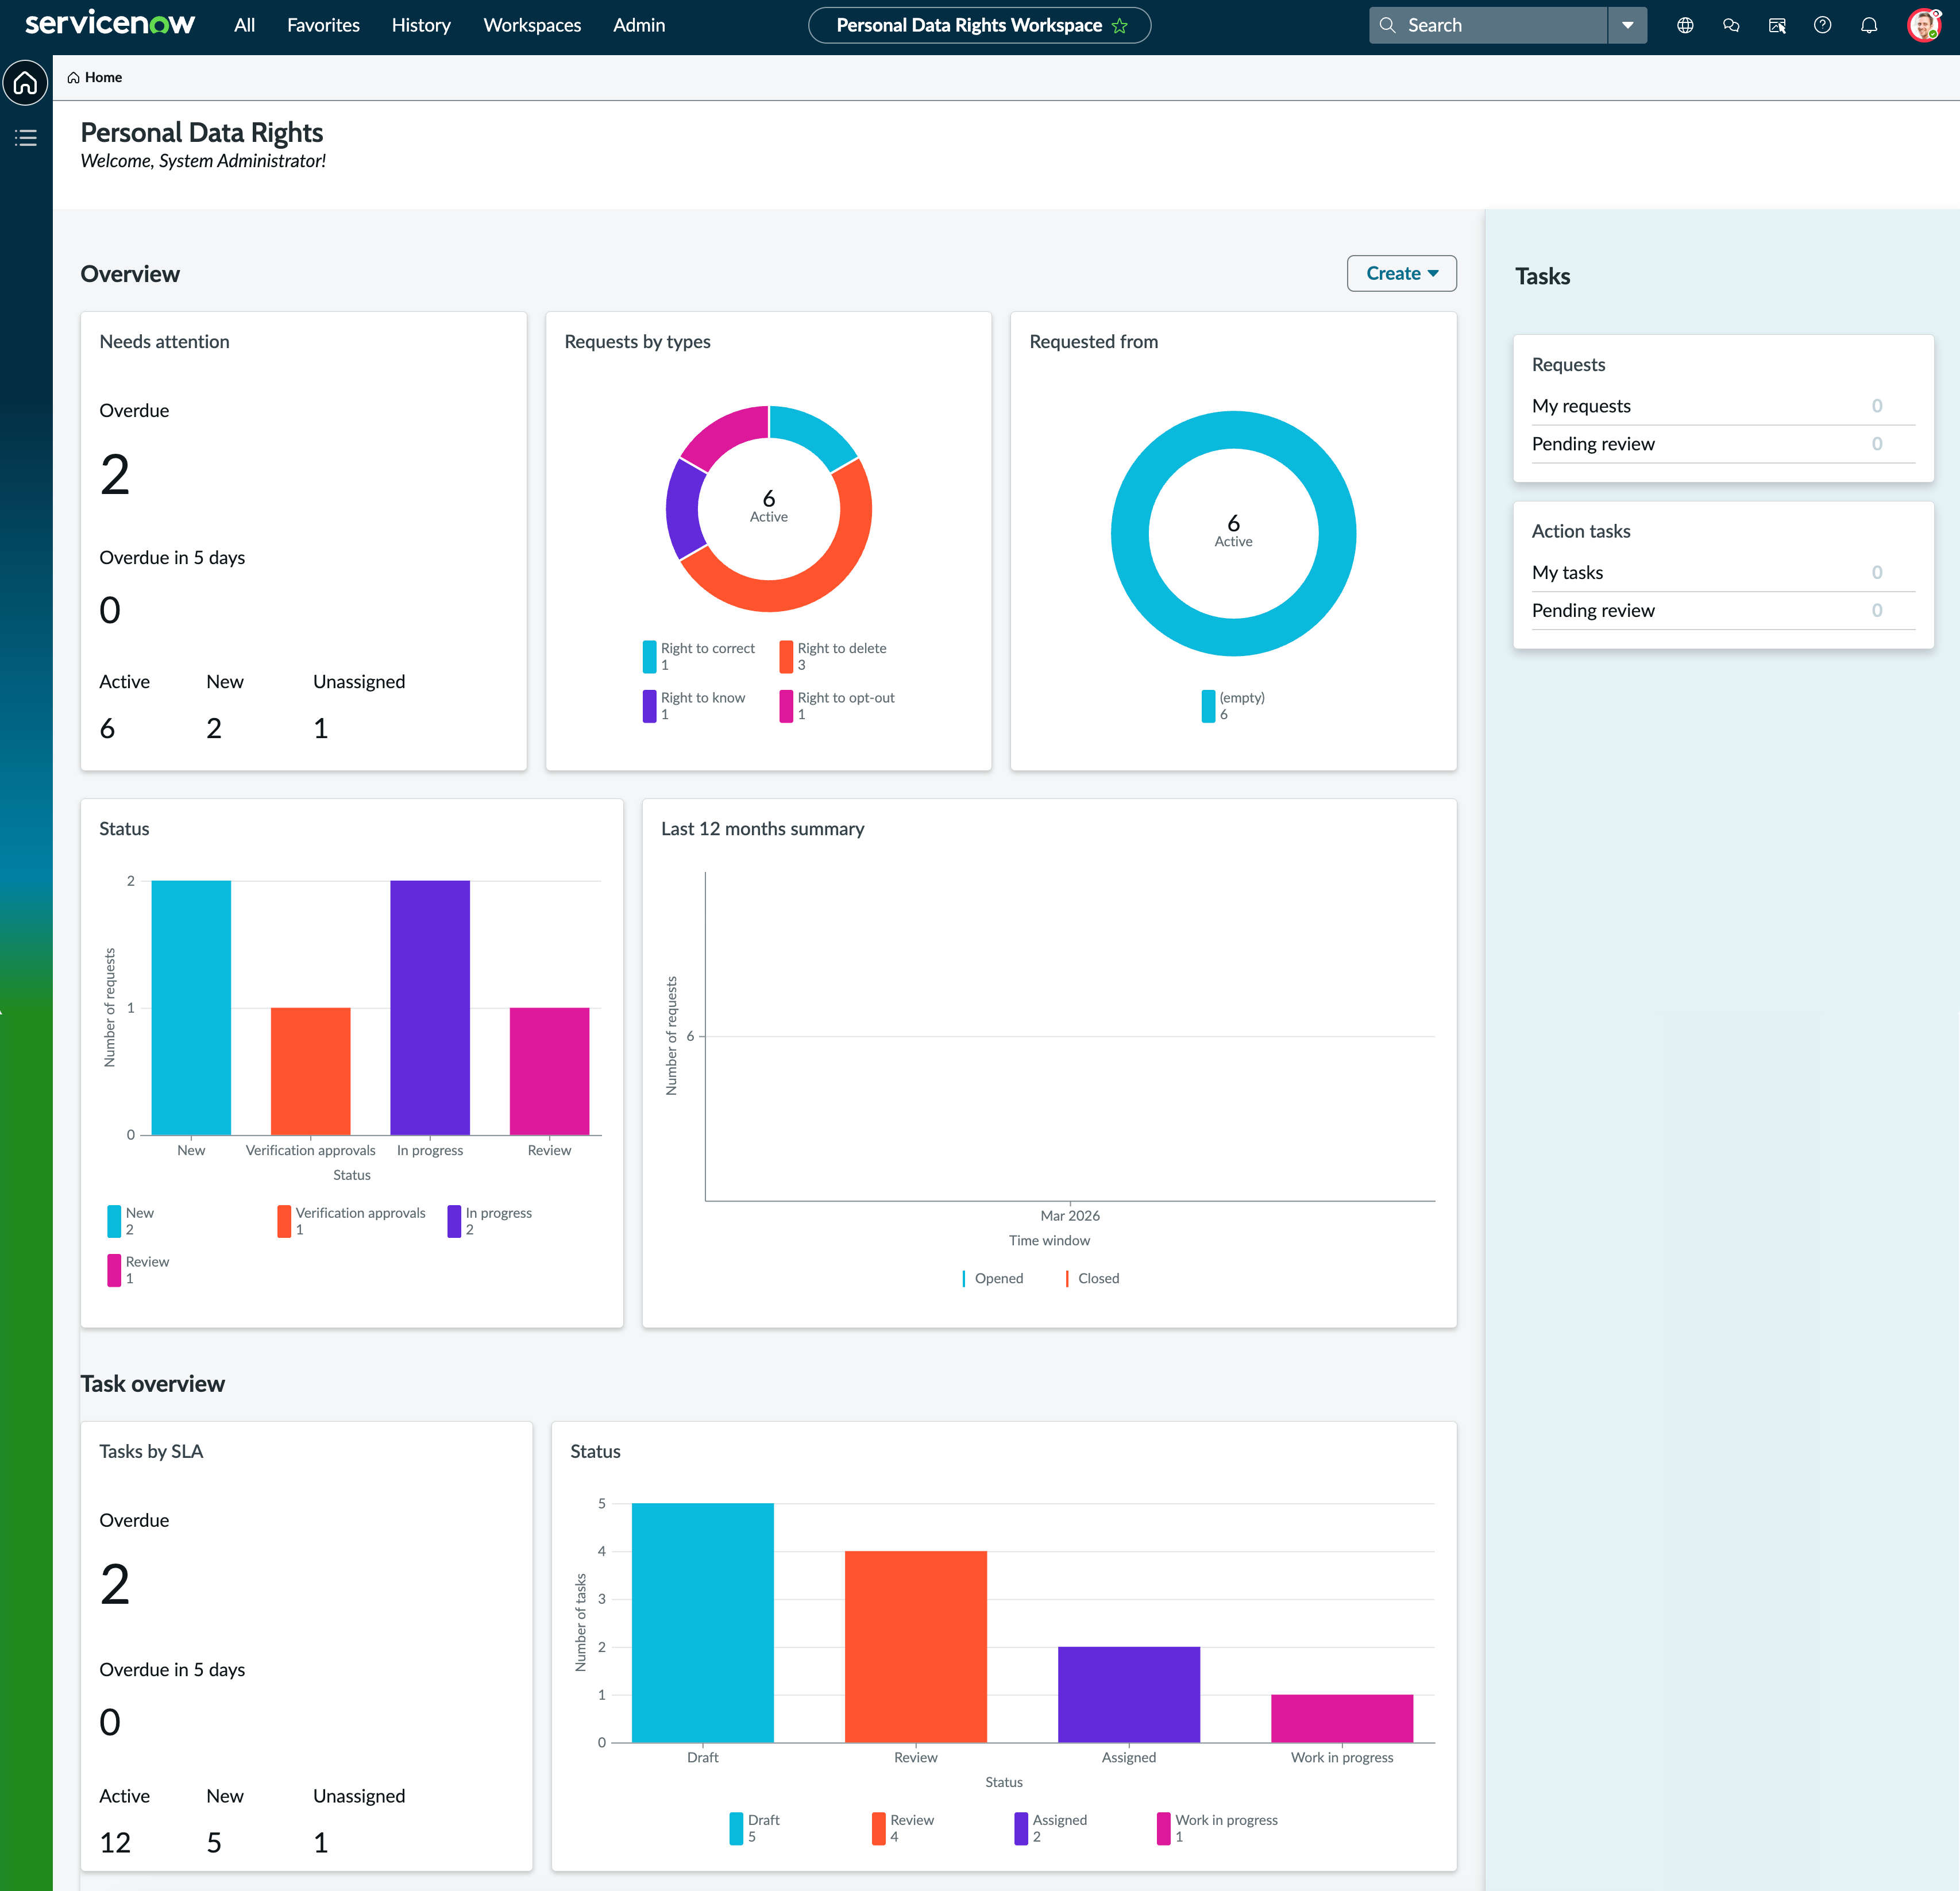This screenshot has height=1891, width=1960.
Task: Toggle Assigned legend entry in task Status
Action: tap(1051, 1828)
